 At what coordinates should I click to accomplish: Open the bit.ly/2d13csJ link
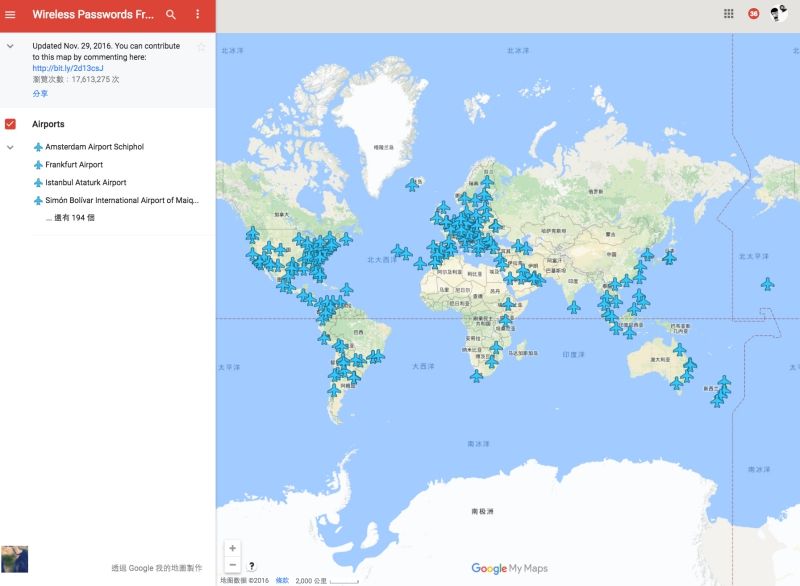click(x=68, y=68)
